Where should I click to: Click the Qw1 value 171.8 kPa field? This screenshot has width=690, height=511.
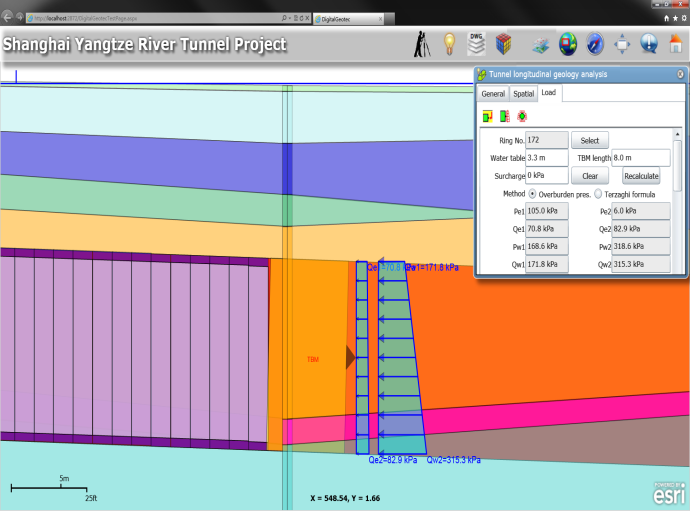pyautogui.click(x=547, y=264)
